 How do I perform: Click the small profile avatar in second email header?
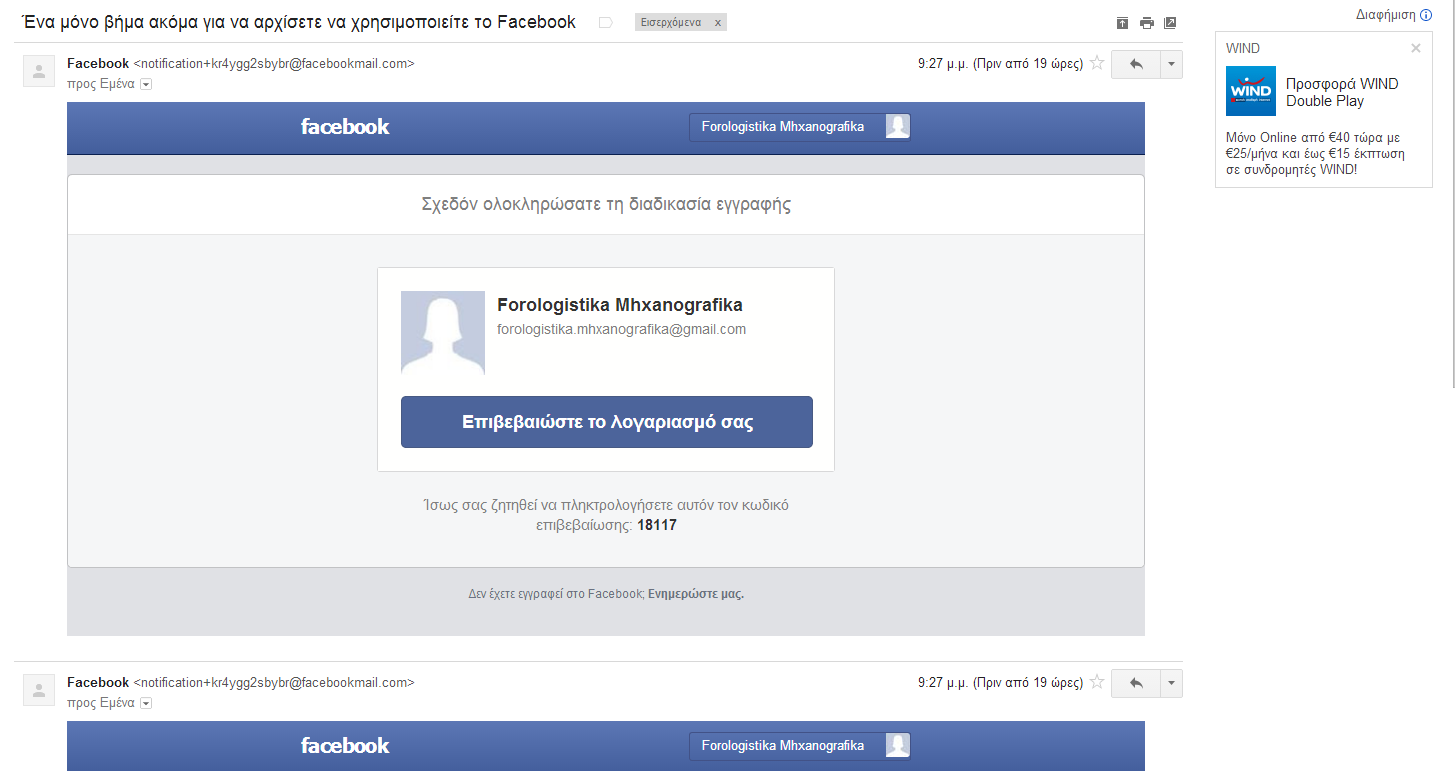(898, 746)
